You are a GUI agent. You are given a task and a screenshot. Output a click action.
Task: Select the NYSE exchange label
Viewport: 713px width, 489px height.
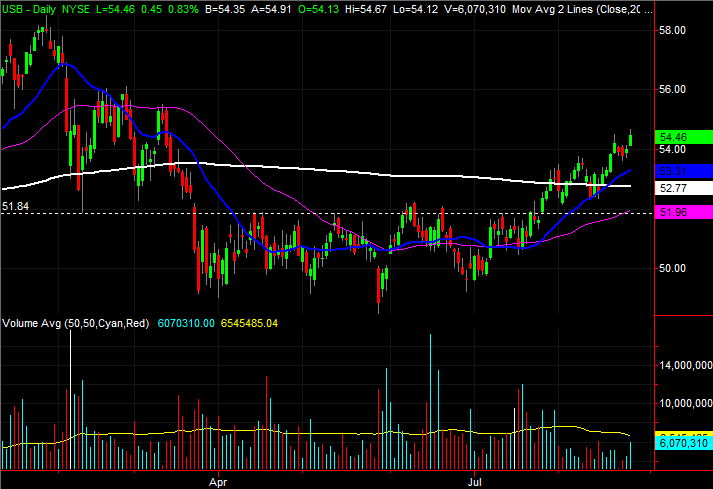(76, 9)
